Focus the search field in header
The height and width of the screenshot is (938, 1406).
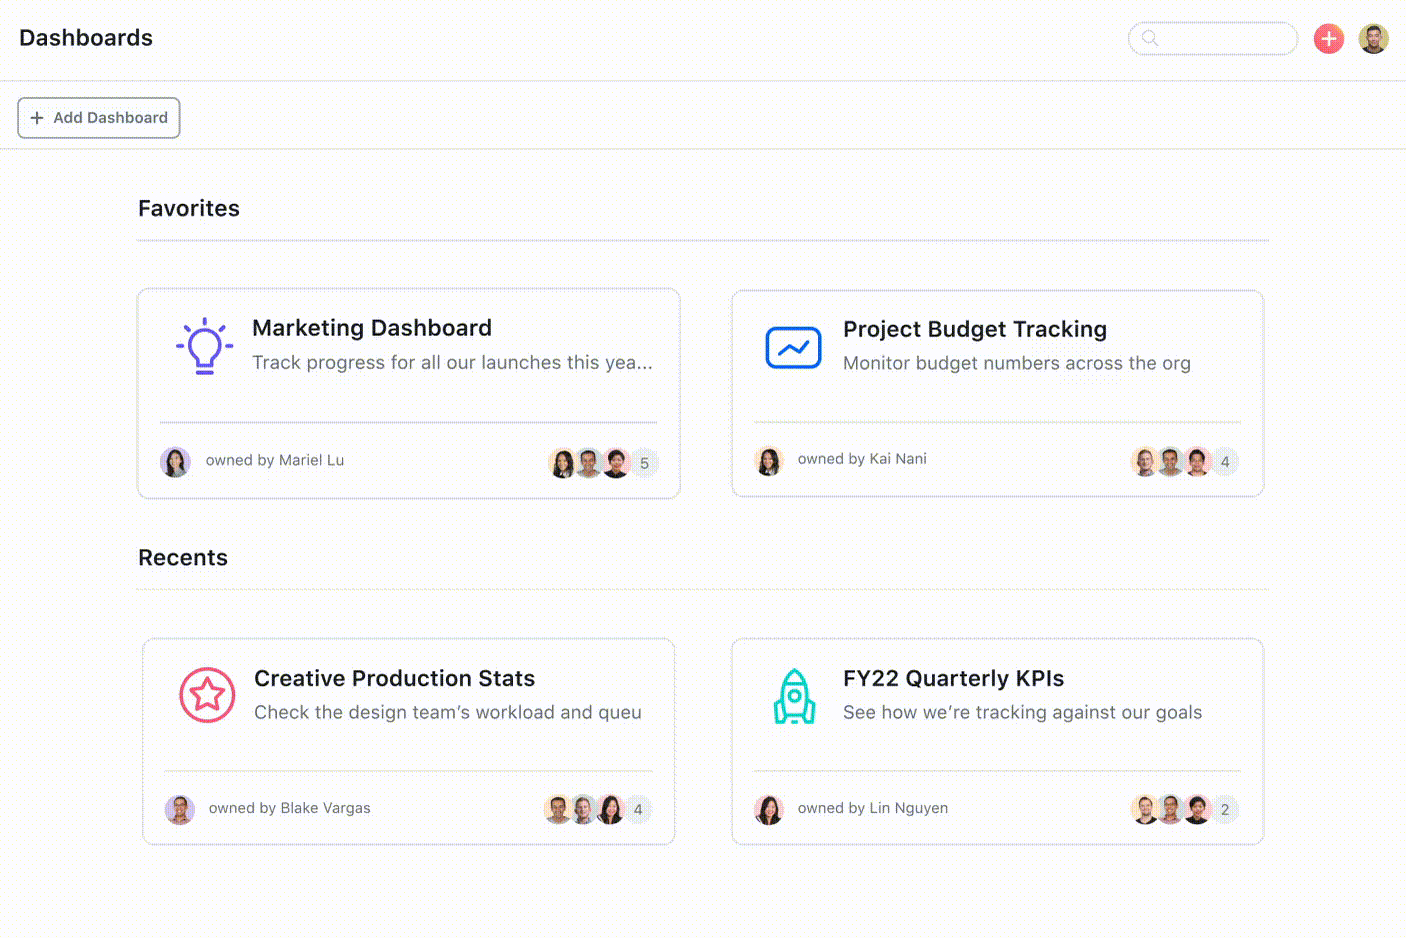1213,38
